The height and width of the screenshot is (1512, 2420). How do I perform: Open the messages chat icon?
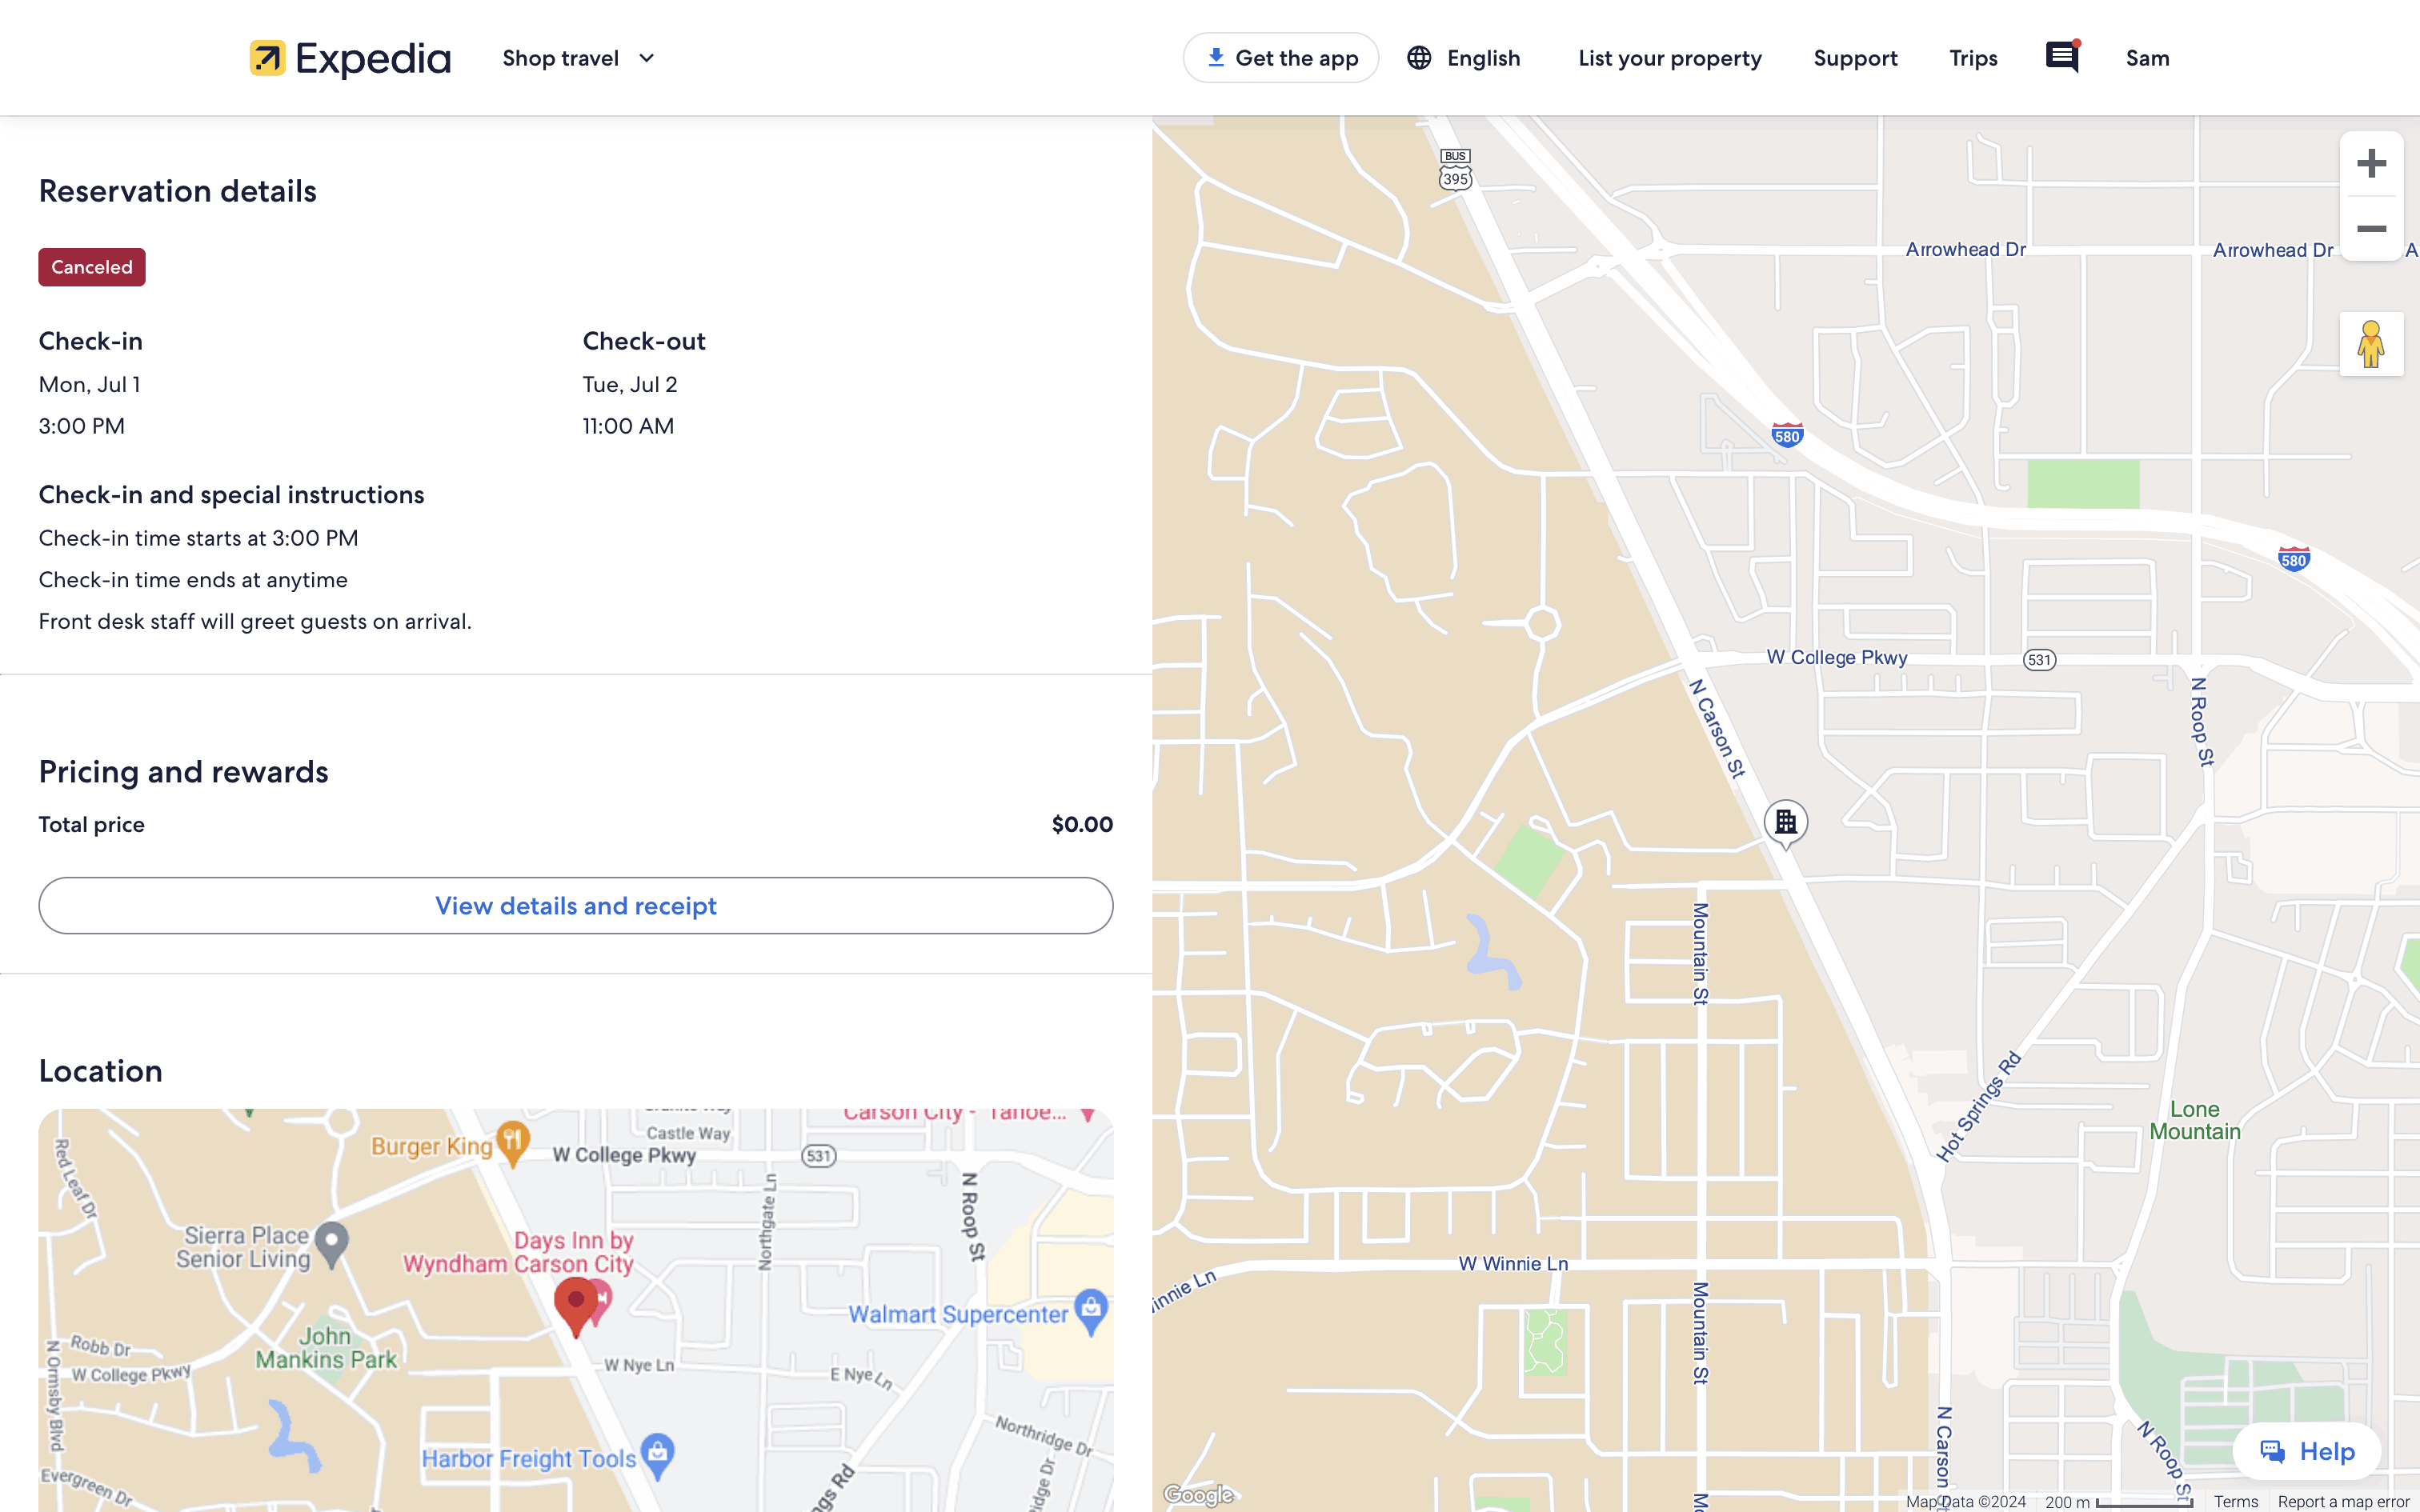click(x=2061, y=57)
